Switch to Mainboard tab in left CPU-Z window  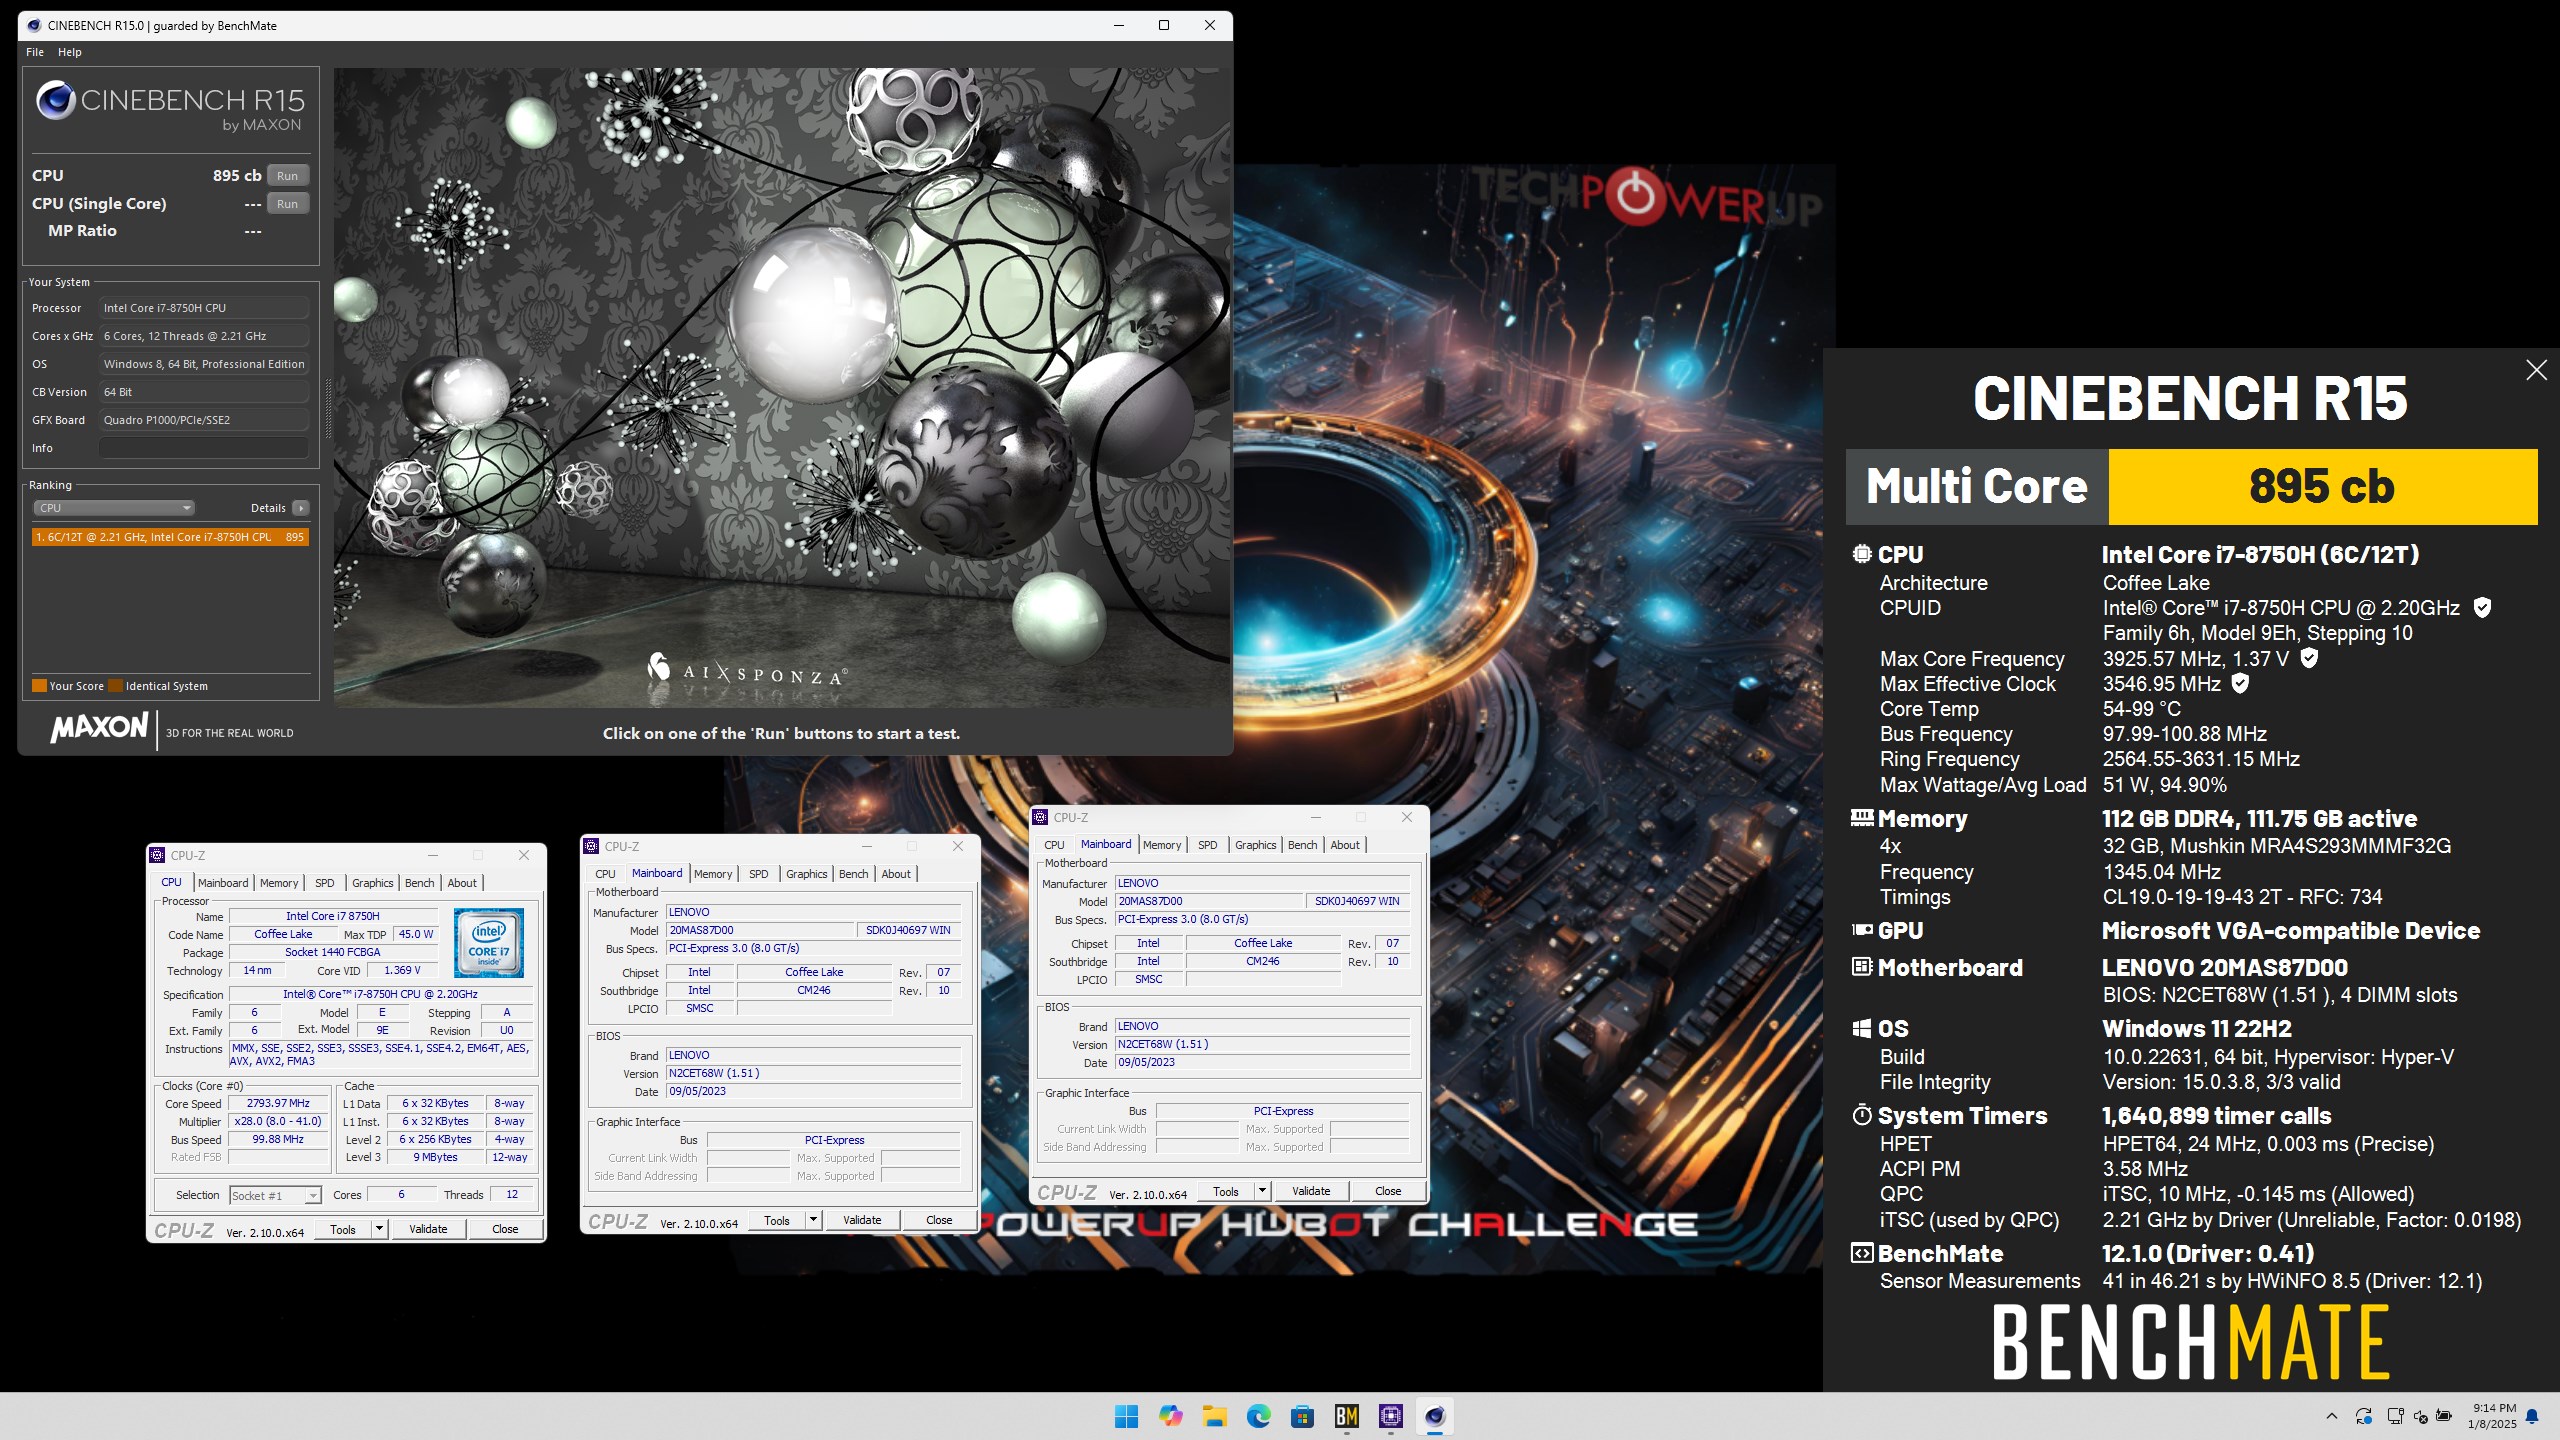pos(223,883)
